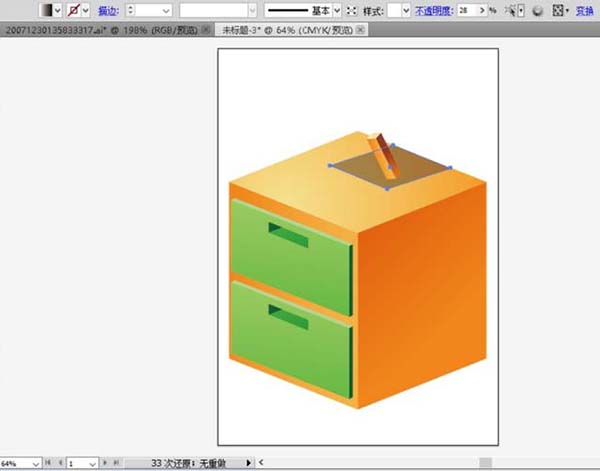Go to the first artboard
Screen dimensions: 600x471
point(48,463)
